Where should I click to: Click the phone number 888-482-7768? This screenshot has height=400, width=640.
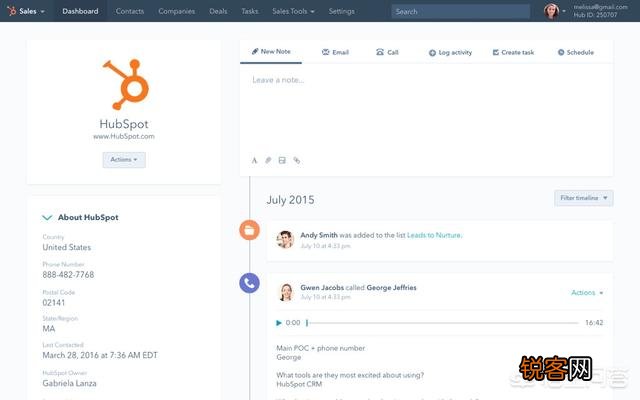pyautogui.click(x=68, y=275)
